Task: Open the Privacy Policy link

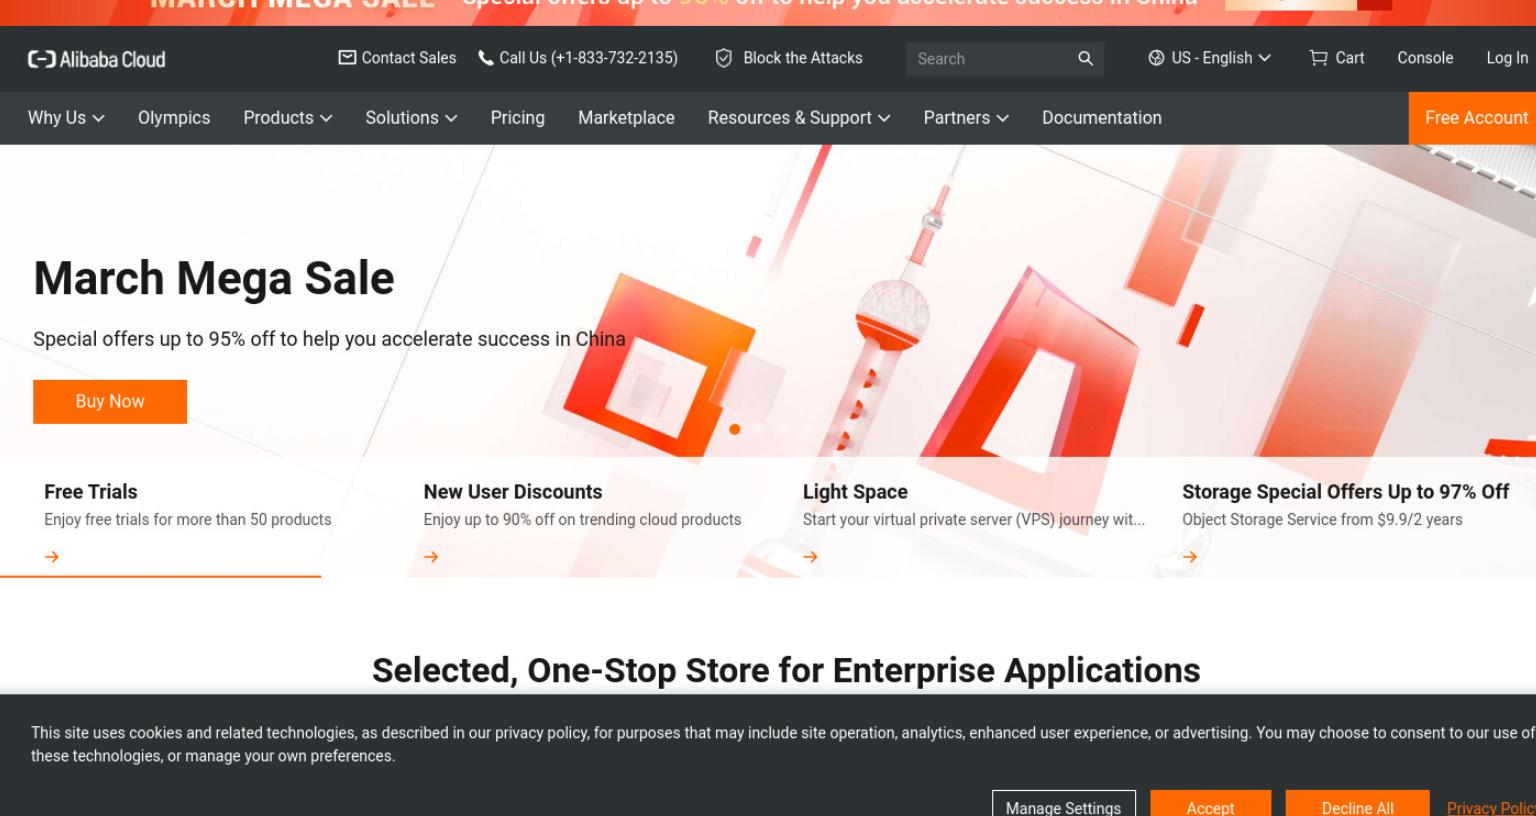Action: (x=1491, y=808)
